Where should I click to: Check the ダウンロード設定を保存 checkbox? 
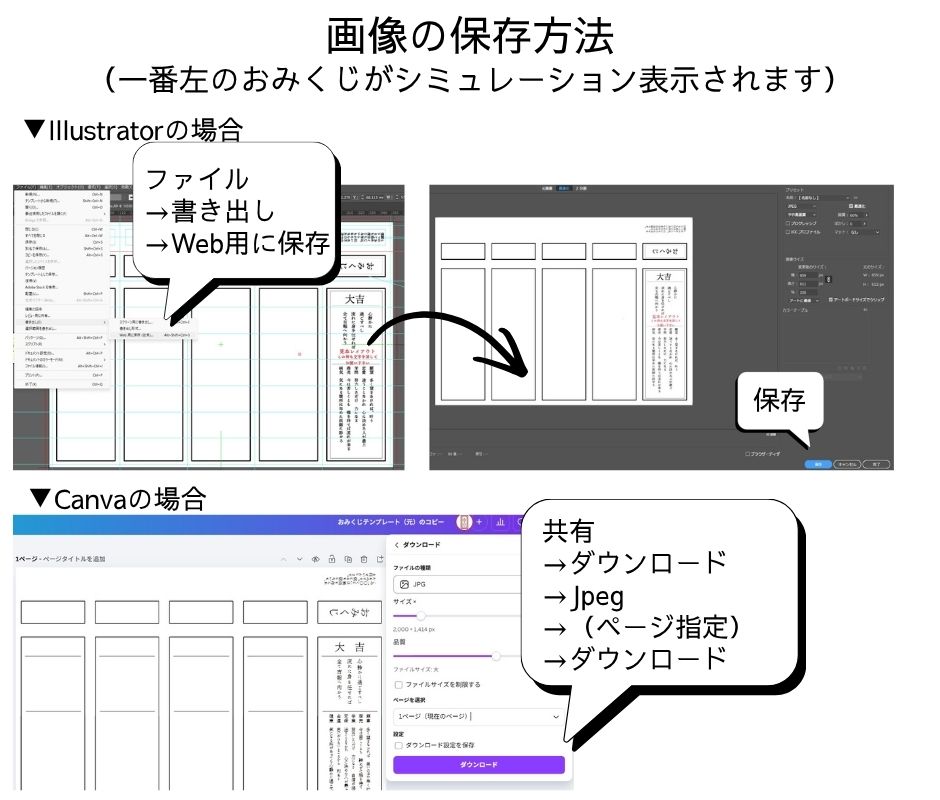[x=398, y=744]
